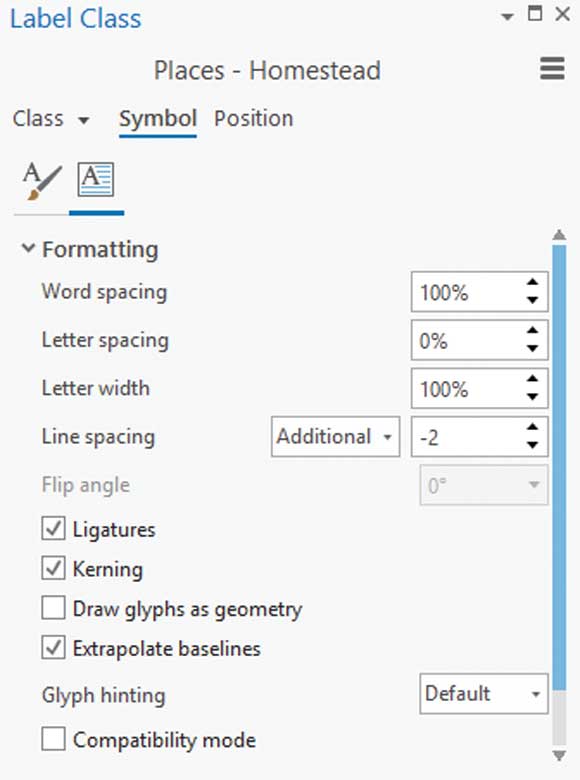Enable Draw glyphs as geometry
The width and height of the screenshot is (580, 780).
pyautogui.click(x=53, y=608)
